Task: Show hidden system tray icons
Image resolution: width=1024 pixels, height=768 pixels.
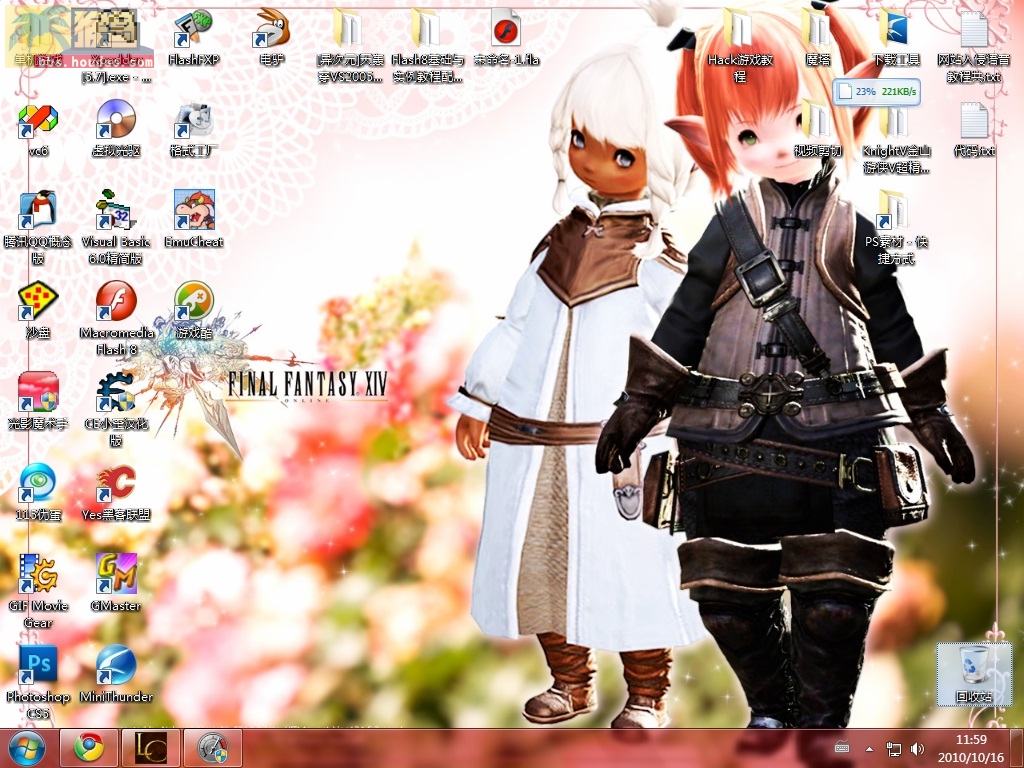Action: [869, 749]
